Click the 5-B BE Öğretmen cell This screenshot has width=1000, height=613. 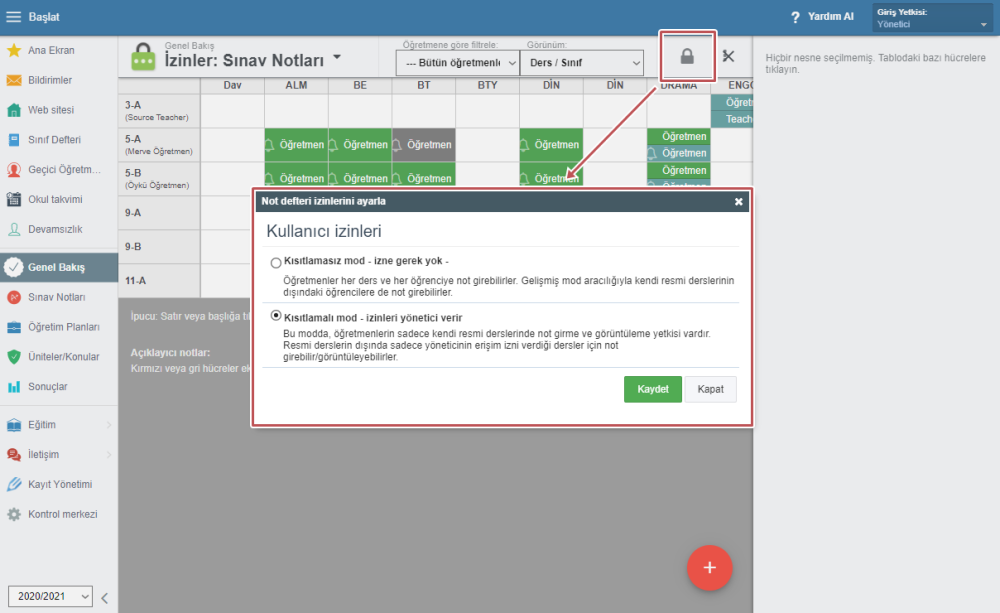360,174
